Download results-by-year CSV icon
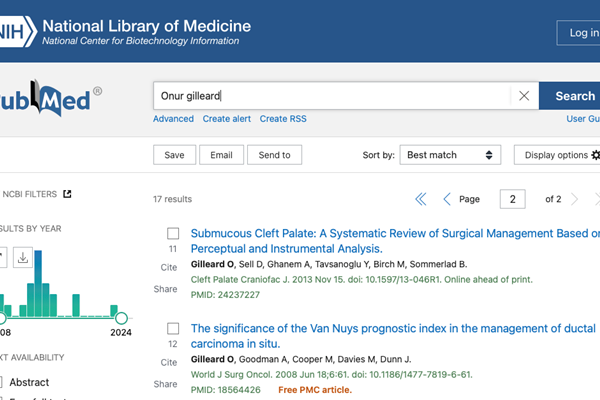This screenshot has height=400, width=600. (23, 258)
